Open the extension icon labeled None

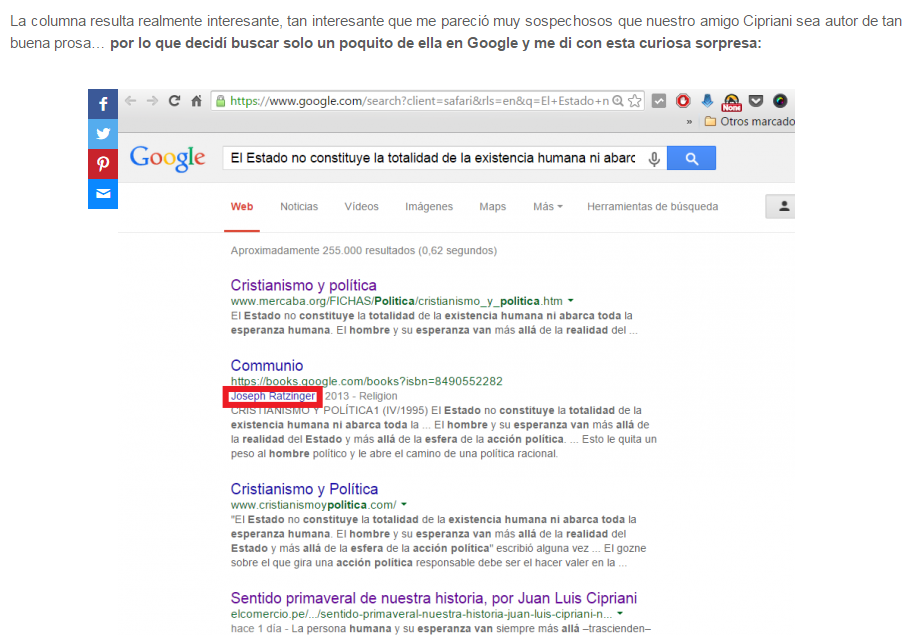[x=731, y=102]
